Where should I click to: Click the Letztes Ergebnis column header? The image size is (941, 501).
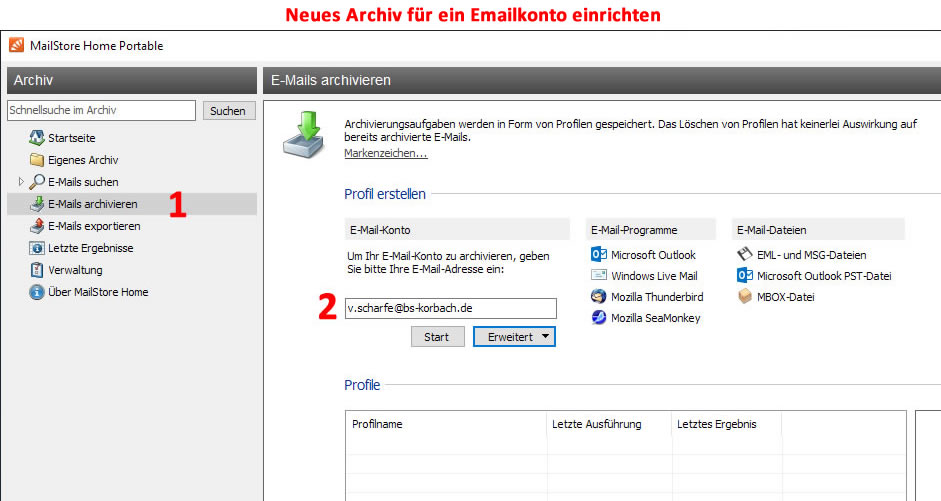point(726,424)
